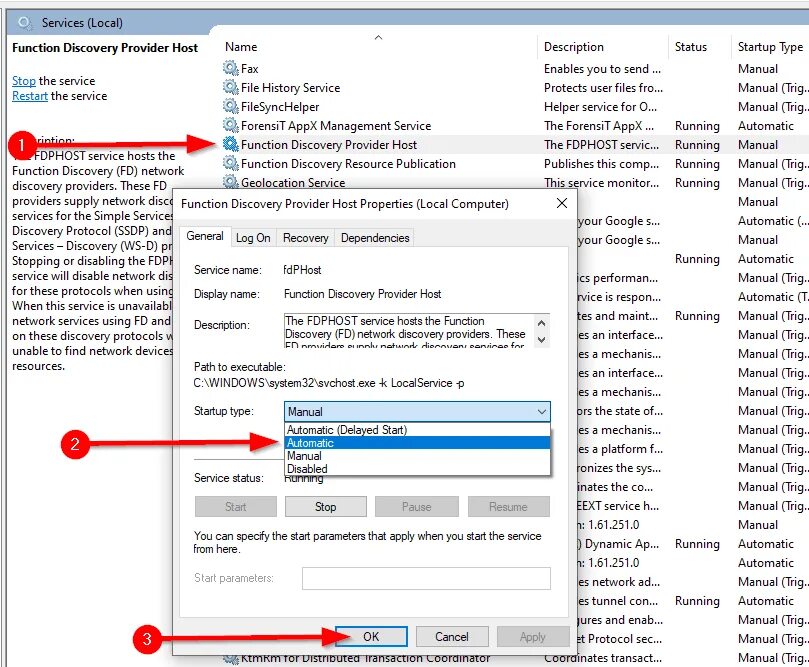Click 'Enables you to send' description cell
Image resolution: width=809 pixels, height=667 pixels.
point(602,69)
